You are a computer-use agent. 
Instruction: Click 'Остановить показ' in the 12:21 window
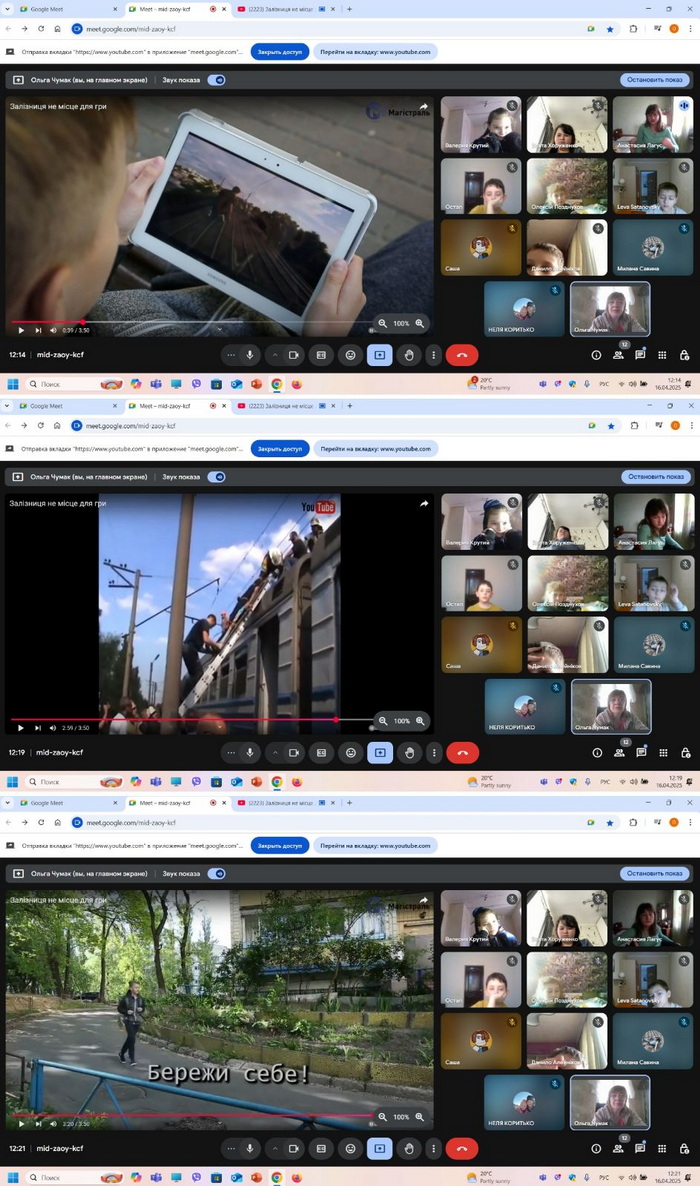[x=655, y=873]
